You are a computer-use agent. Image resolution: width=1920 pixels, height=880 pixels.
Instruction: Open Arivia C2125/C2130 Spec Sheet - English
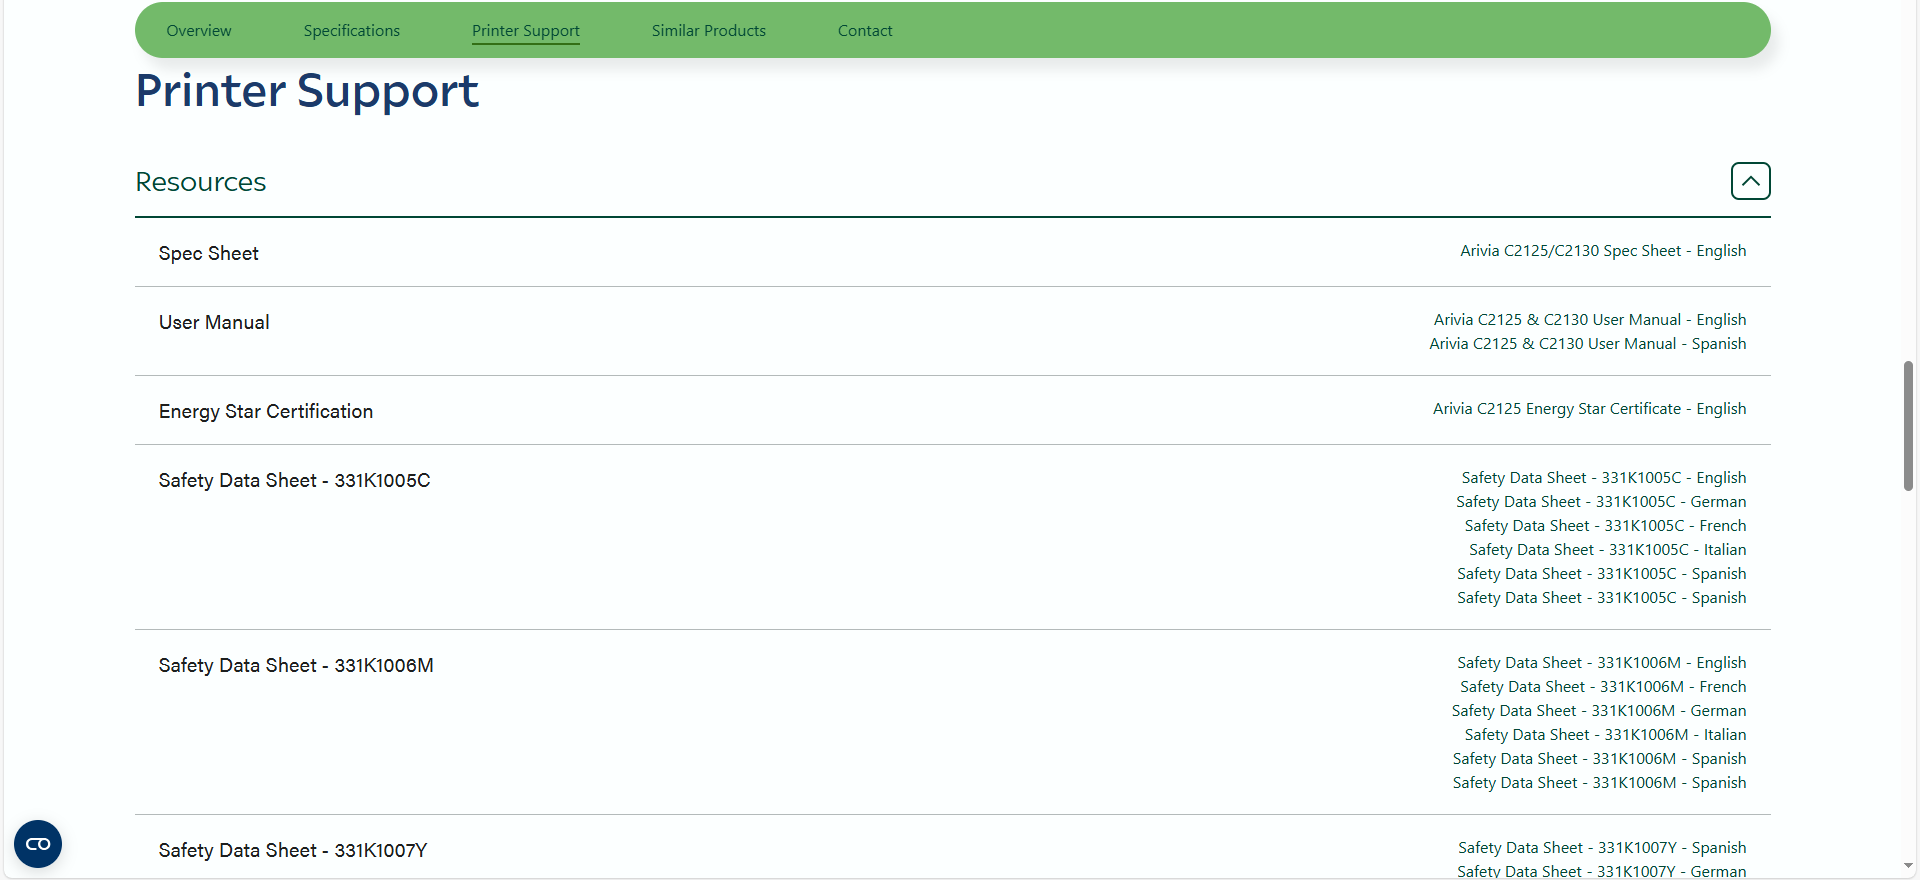pyautogui.click(x=1603, y=251)
